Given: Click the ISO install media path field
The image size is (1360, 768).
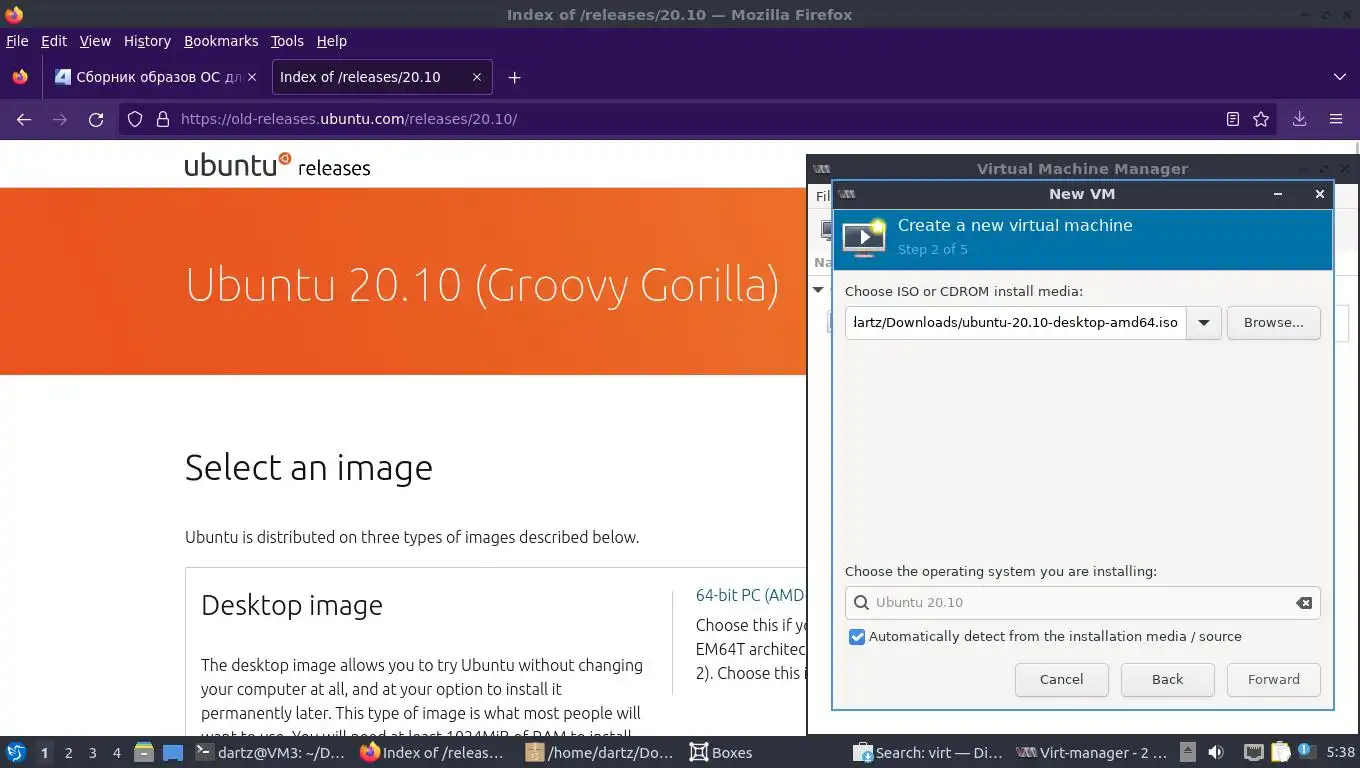Looking at the screenshot, I should (1015, 323).
